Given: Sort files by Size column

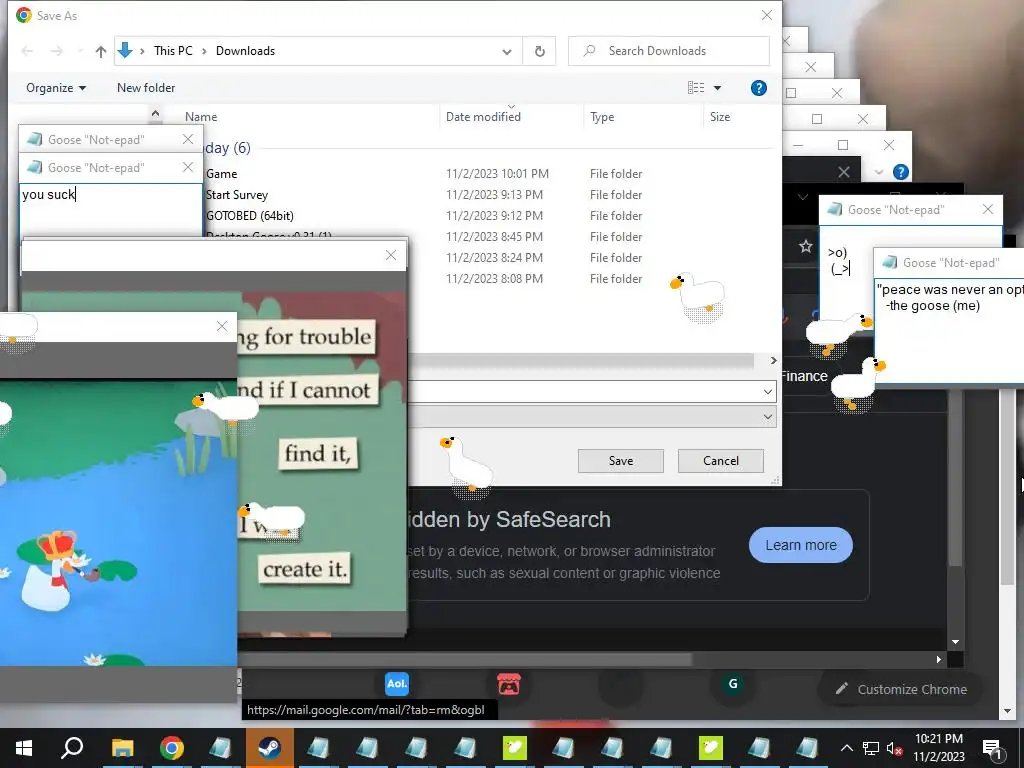Looking at the screenshot, I should (720, 117).
